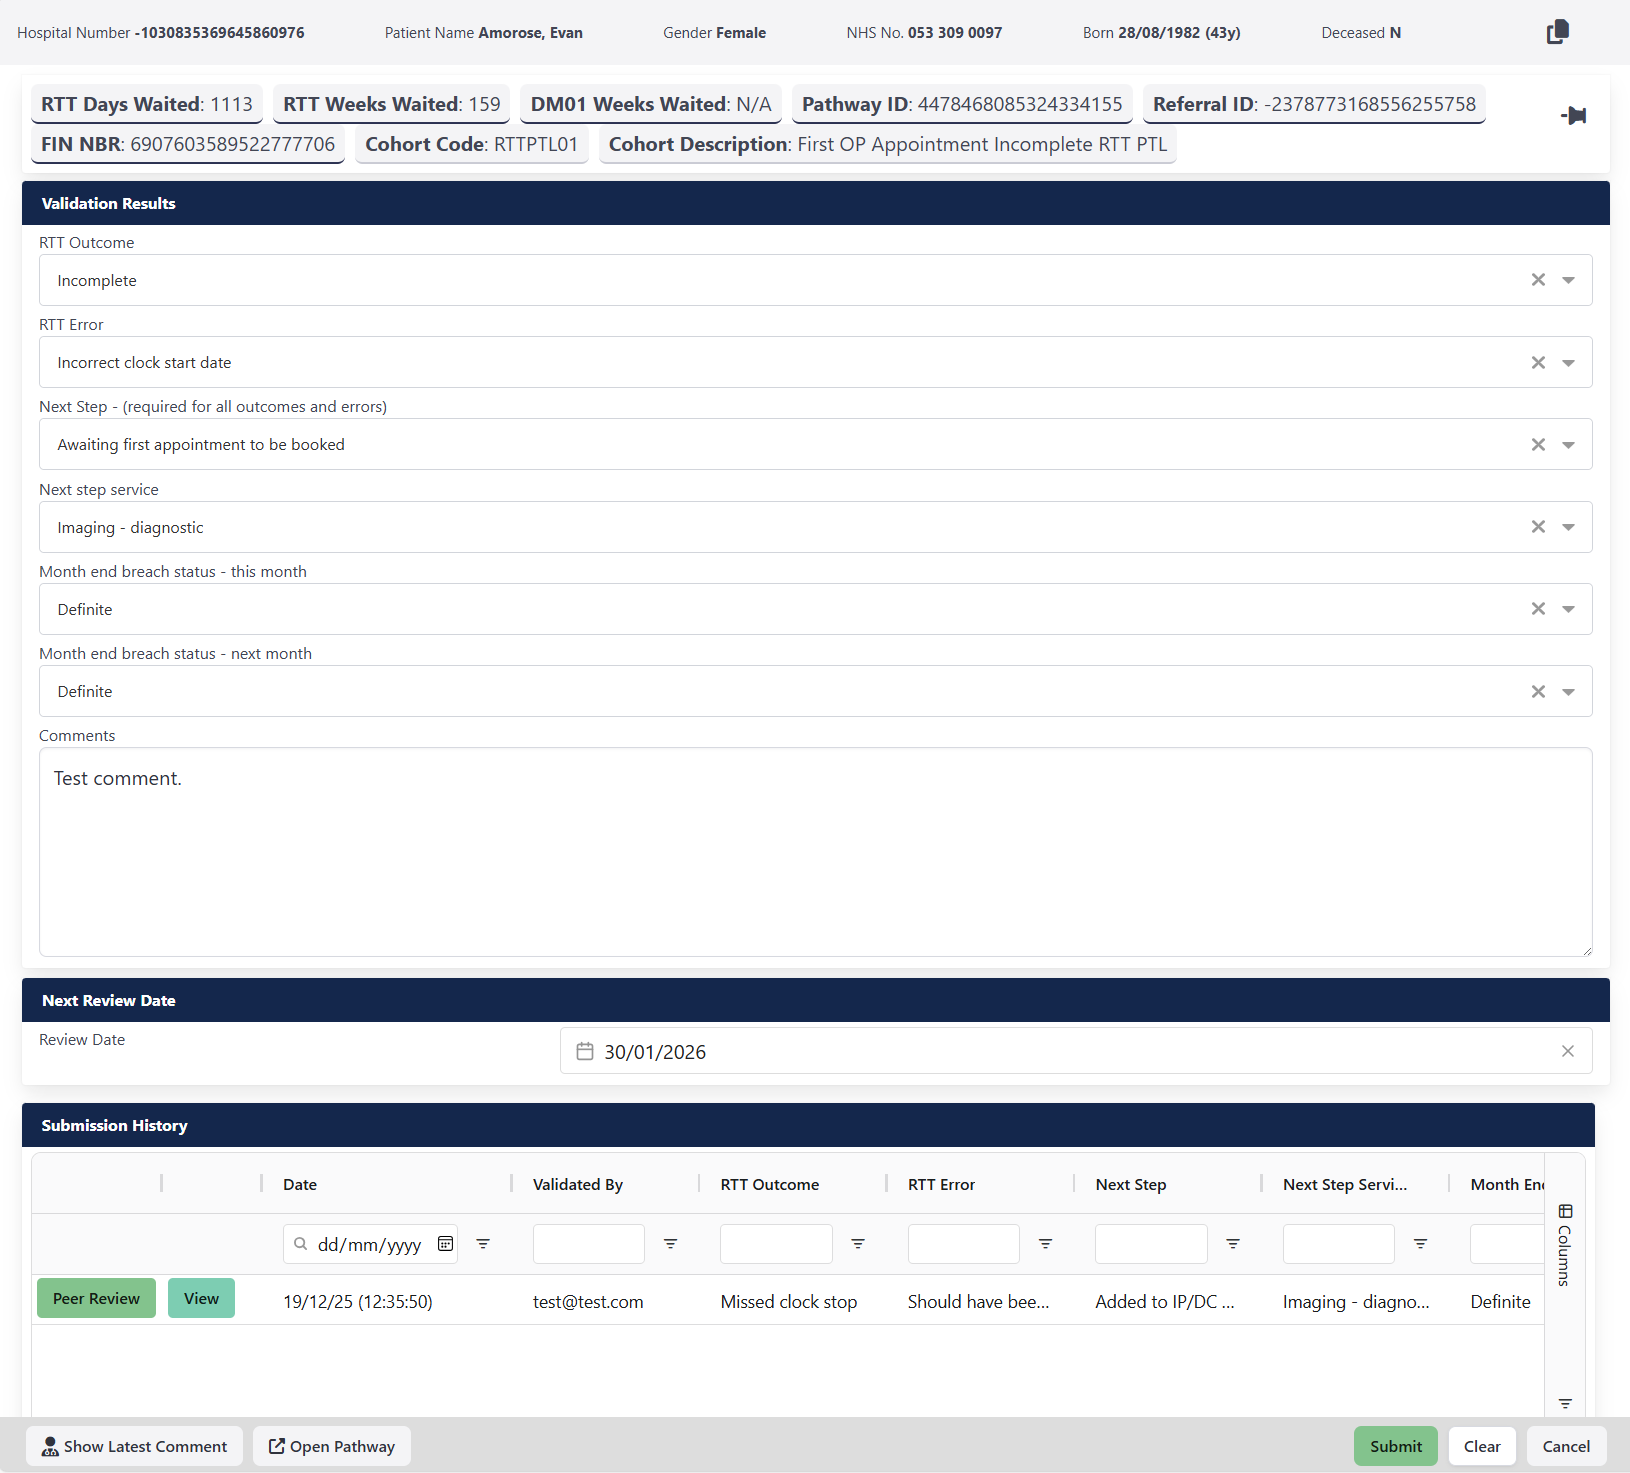This screenshot has height=1473, width=1630.
Task: Expand the RTT Outcome dropdown
Action: 1568,281
